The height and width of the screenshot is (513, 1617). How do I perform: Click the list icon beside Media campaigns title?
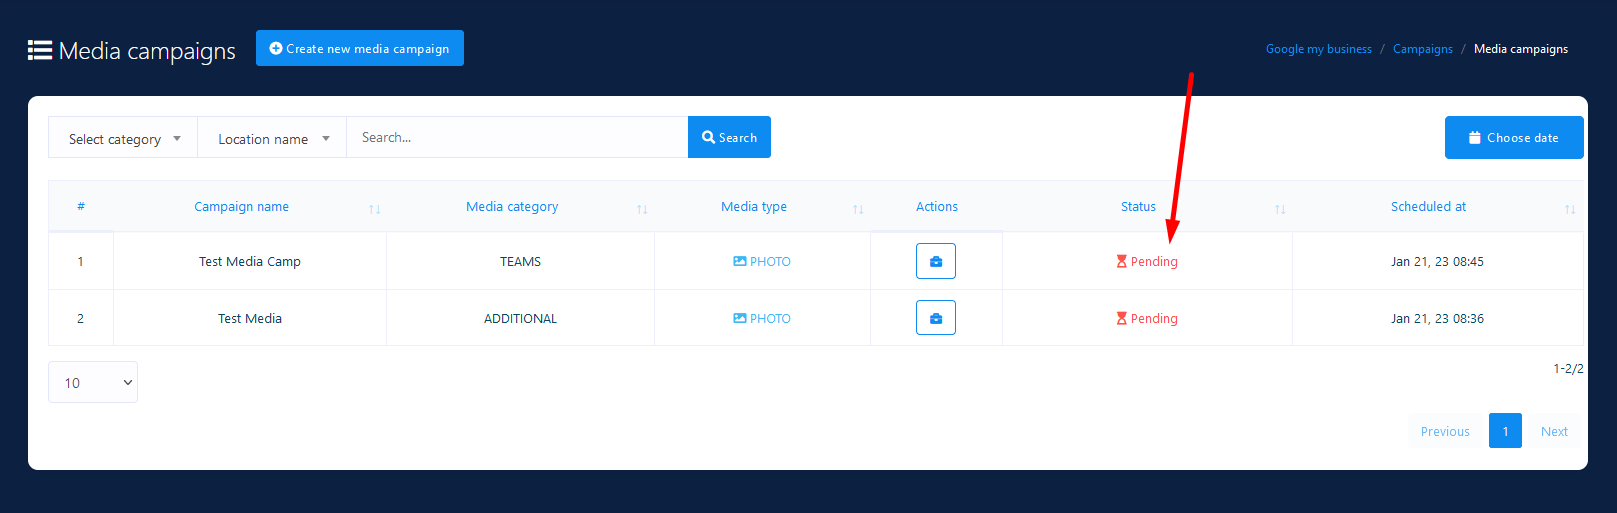tap(40, 50)
